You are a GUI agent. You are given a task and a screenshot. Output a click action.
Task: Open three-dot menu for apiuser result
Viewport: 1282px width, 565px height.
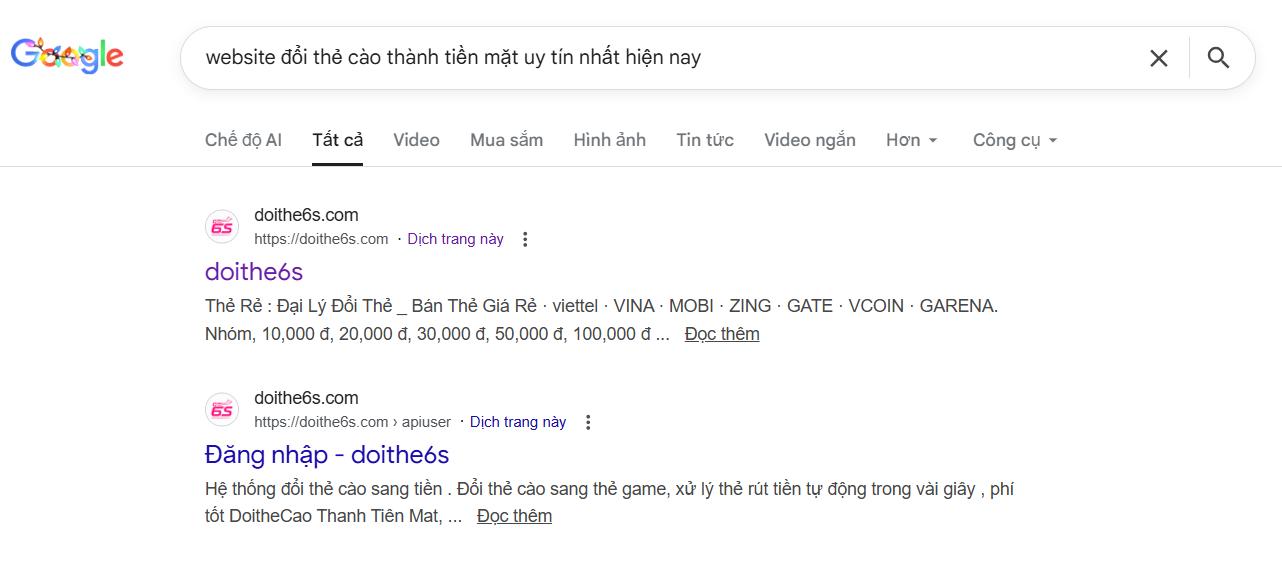pyautogui.click(x=588, y=422)
